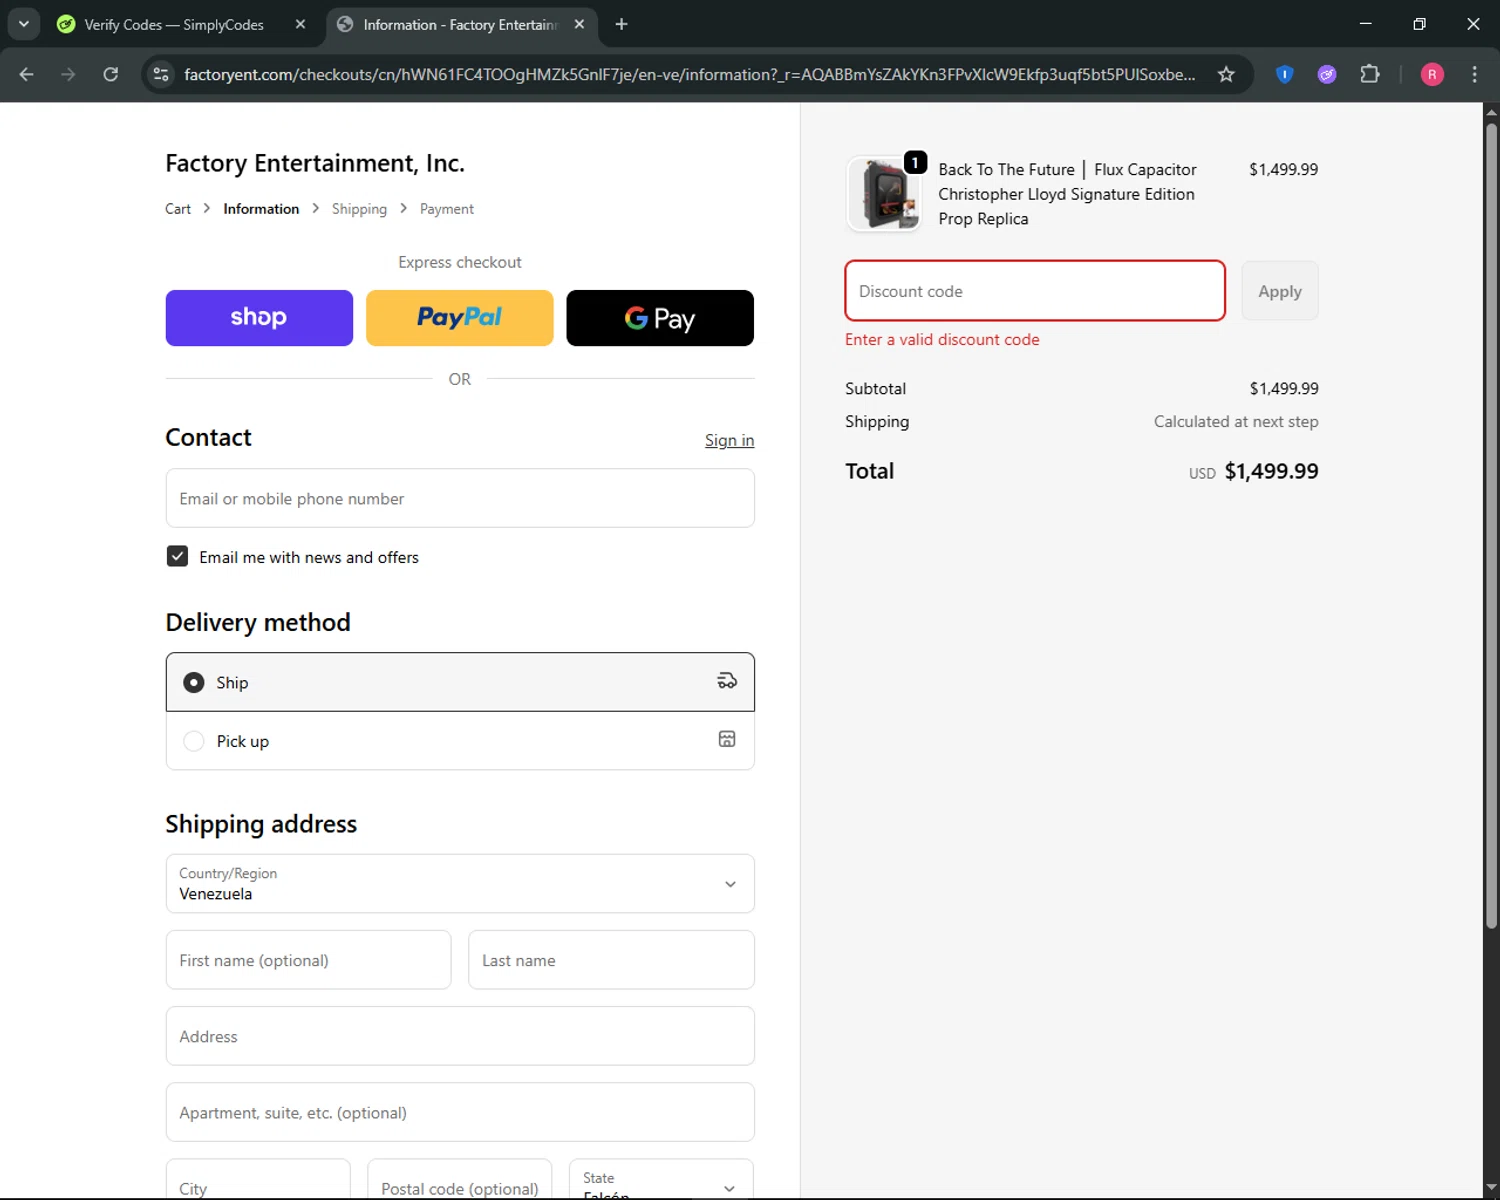Click the City input field
The height and width of the screenshot is (1200, 1500).
point(258,1180)
